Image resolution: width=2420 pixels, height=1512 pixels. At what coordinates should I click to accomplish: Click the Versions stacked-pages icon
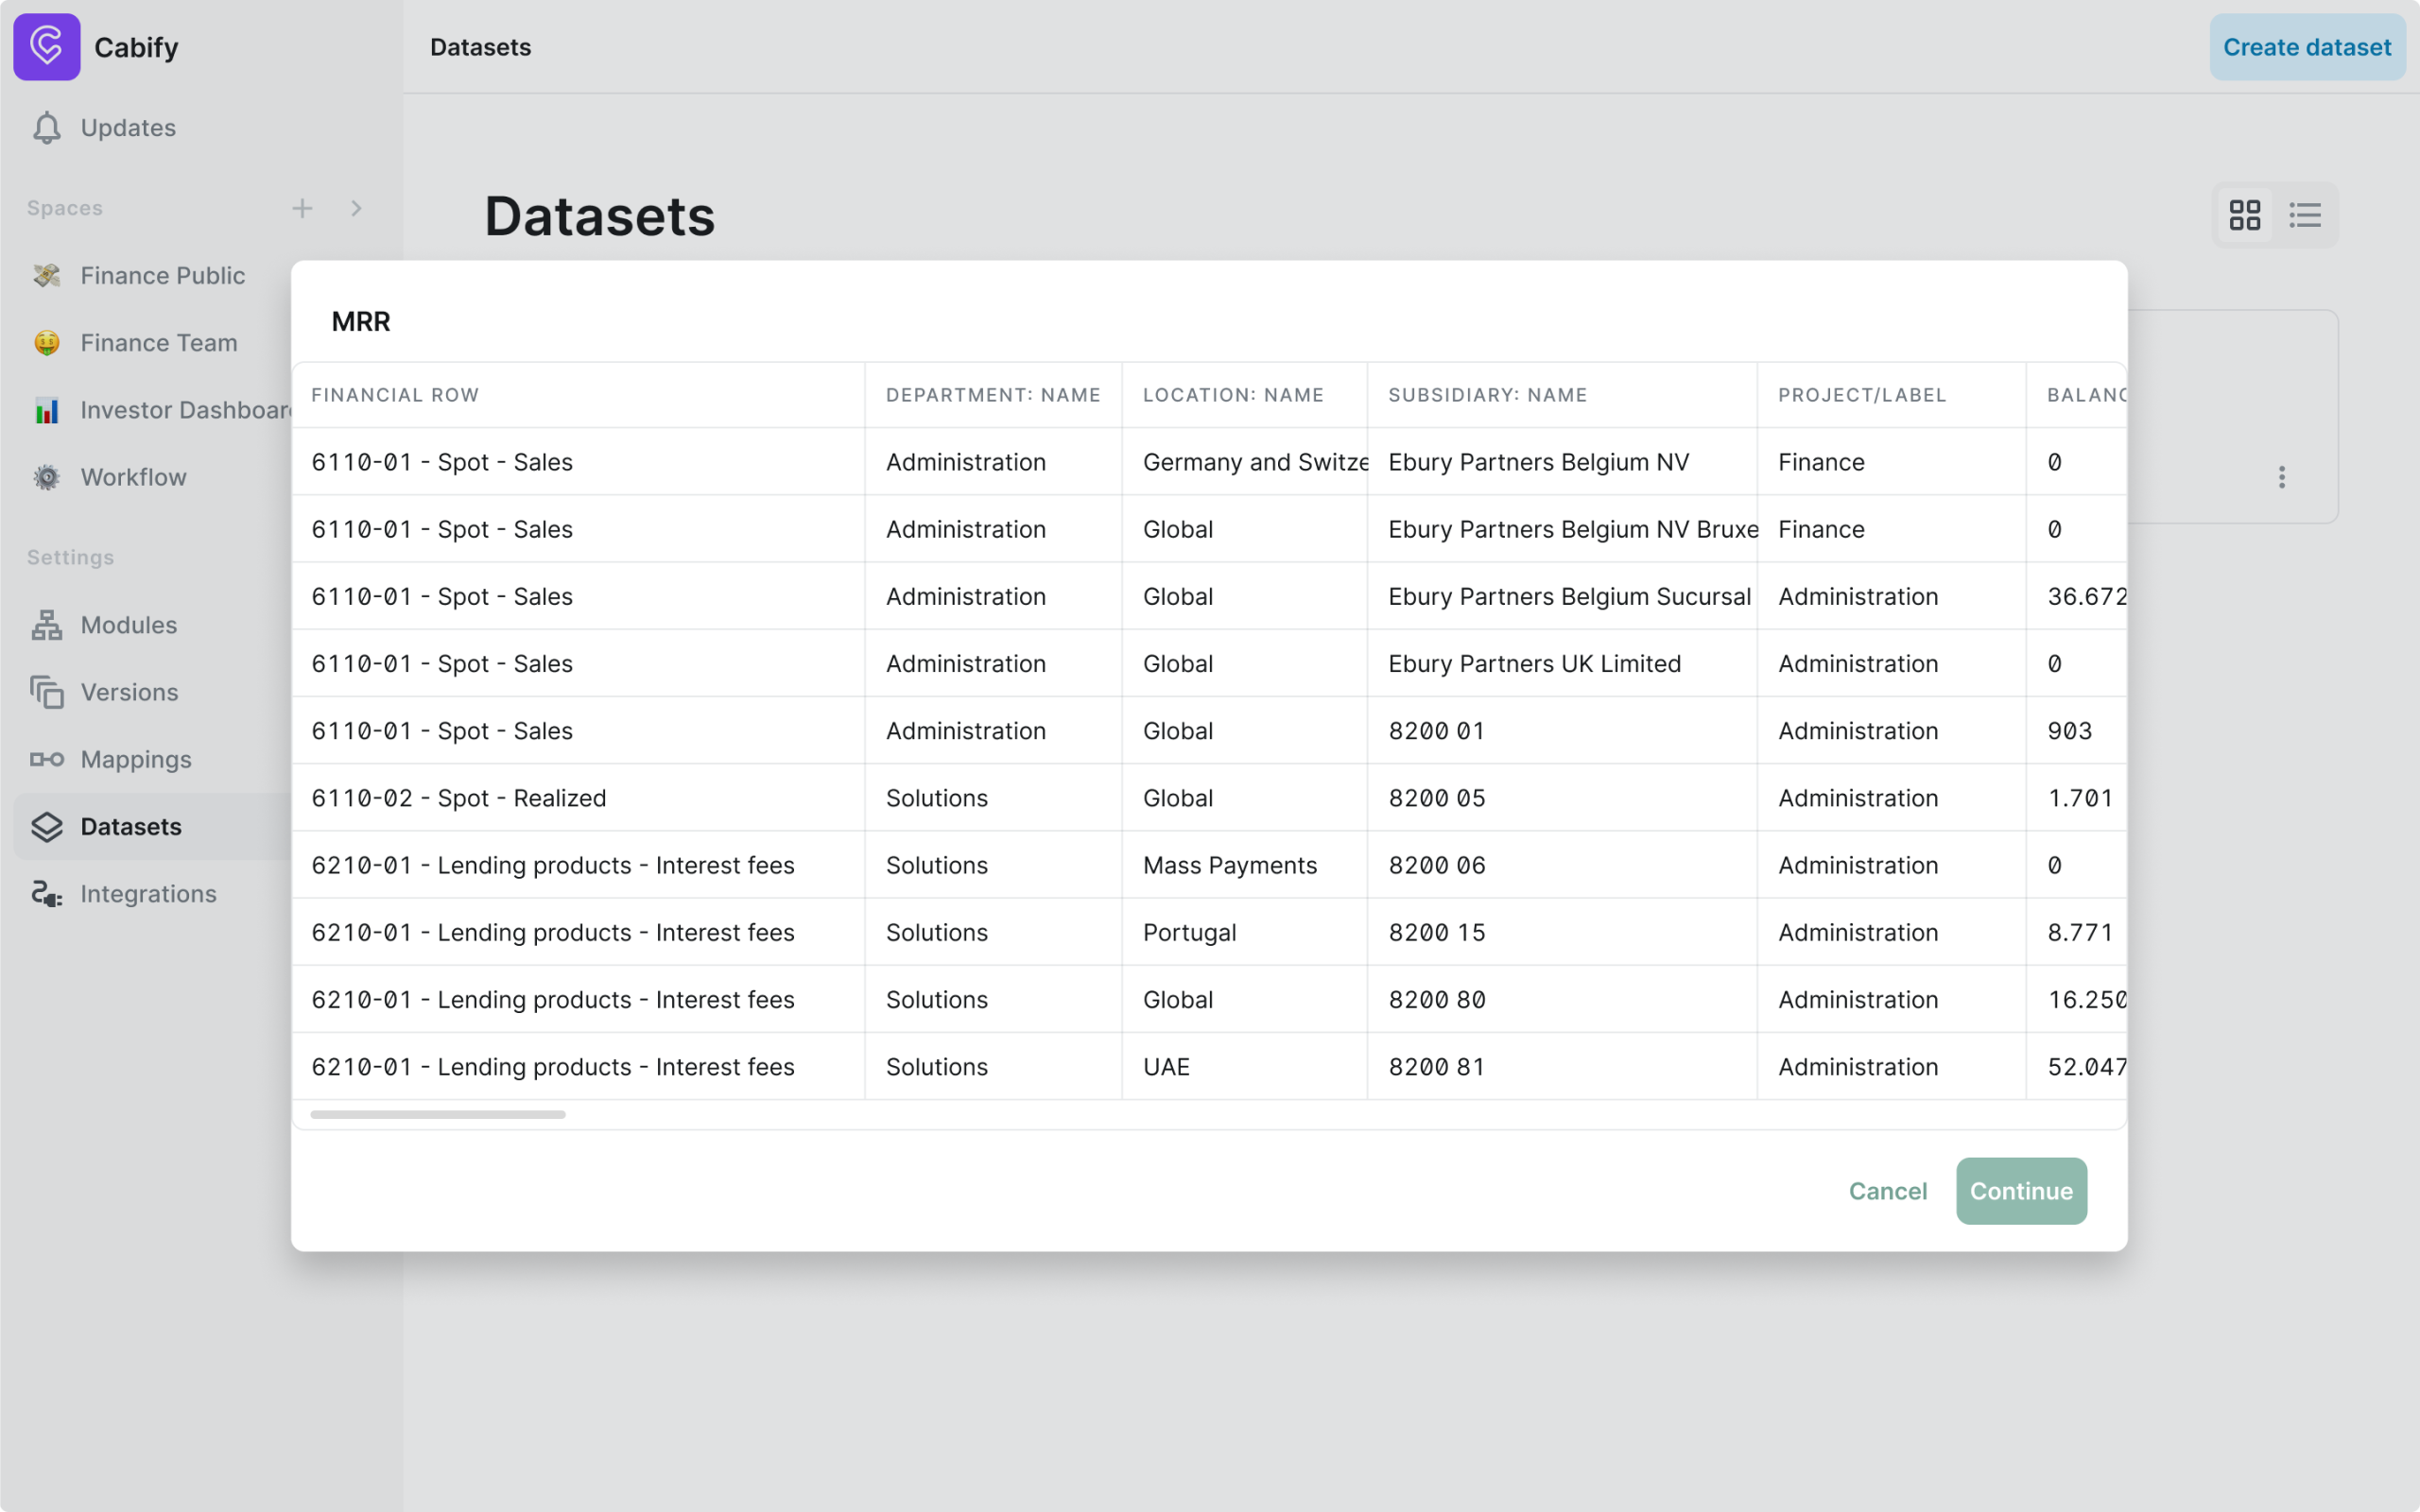pos(47,692)
